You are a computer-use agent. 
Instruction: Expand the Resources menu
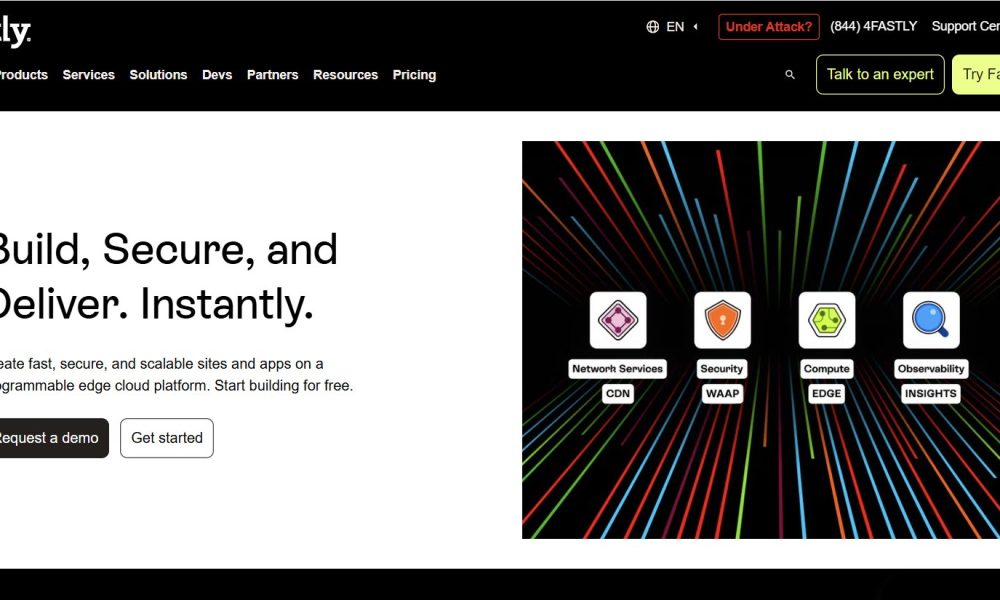(345, 75)
